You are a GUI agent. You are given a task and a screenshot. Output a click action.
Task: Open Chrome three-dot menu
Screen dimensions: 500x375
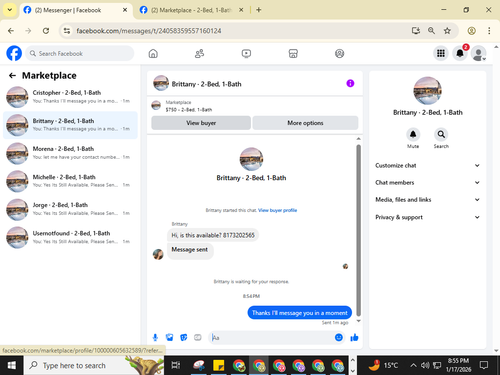(x=489, y=31)
